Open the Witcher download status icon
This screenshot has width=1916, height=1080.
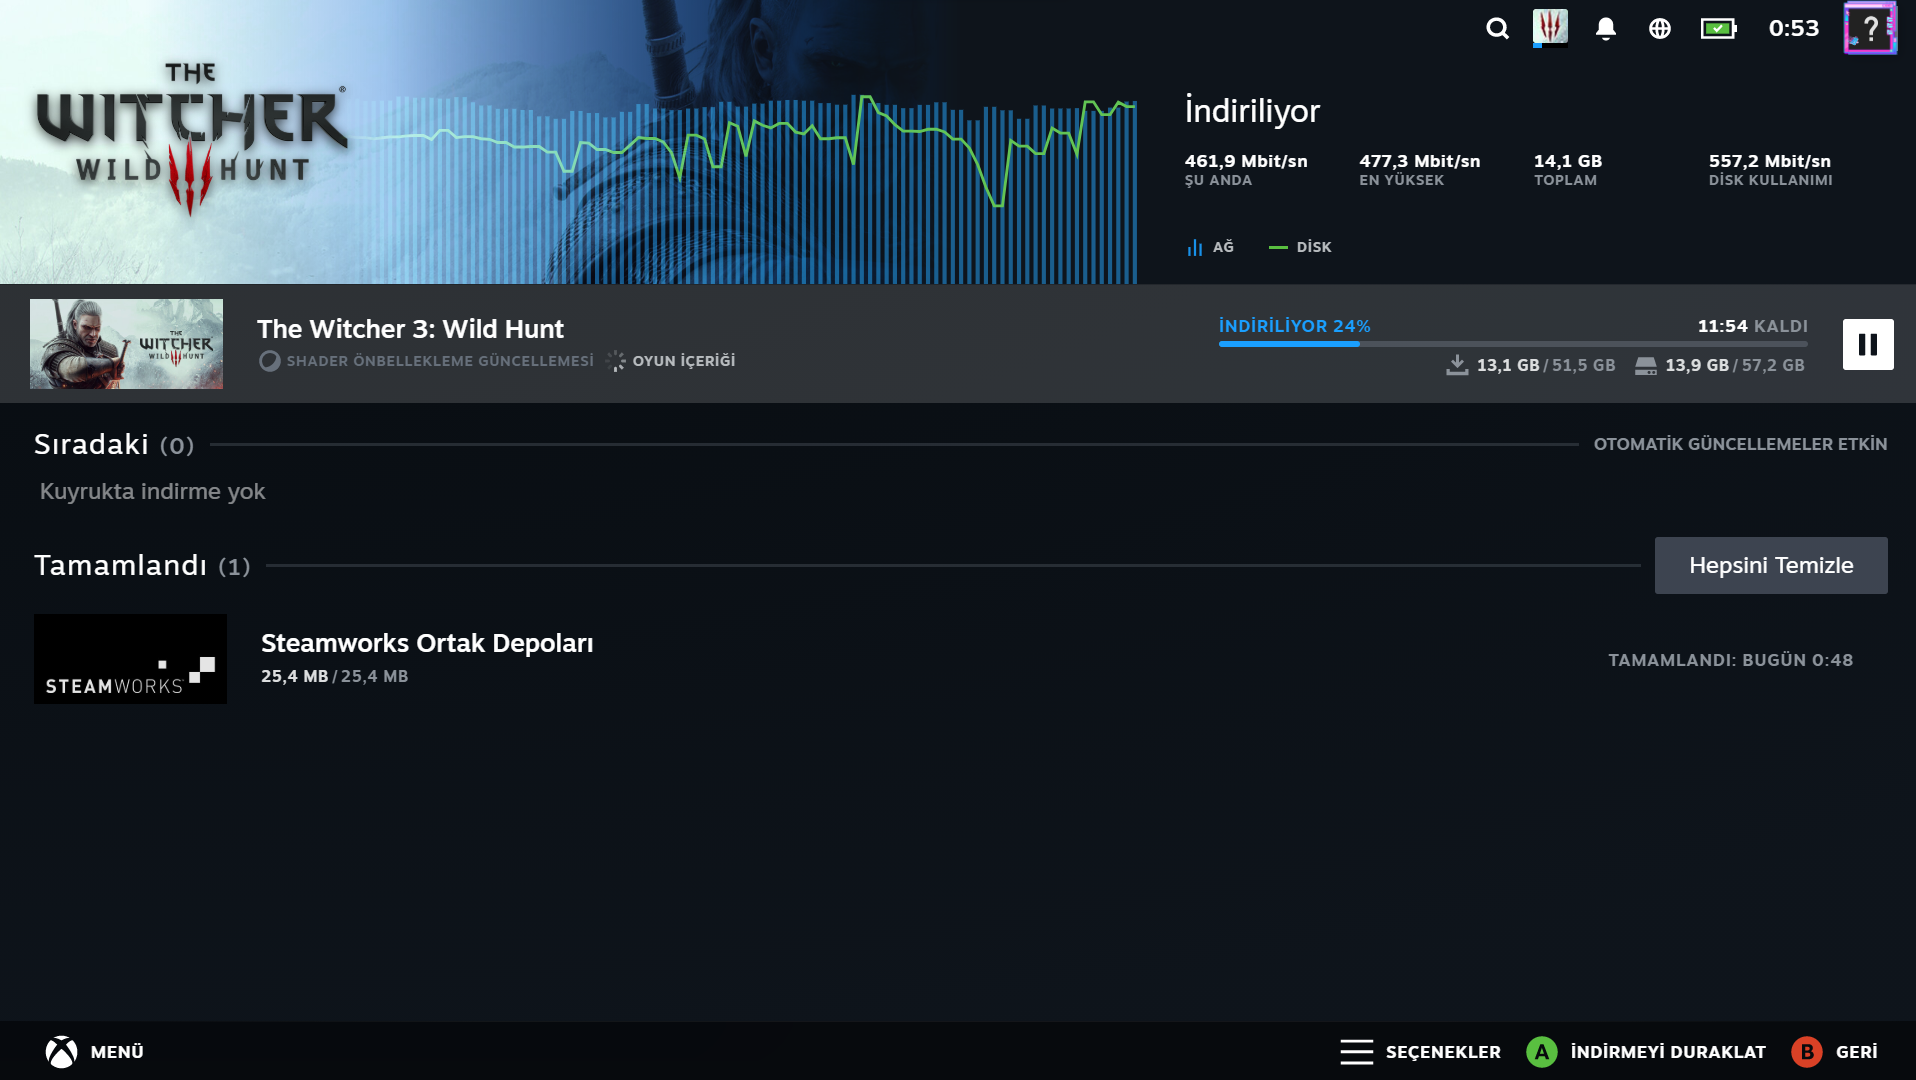point(1550,28)
